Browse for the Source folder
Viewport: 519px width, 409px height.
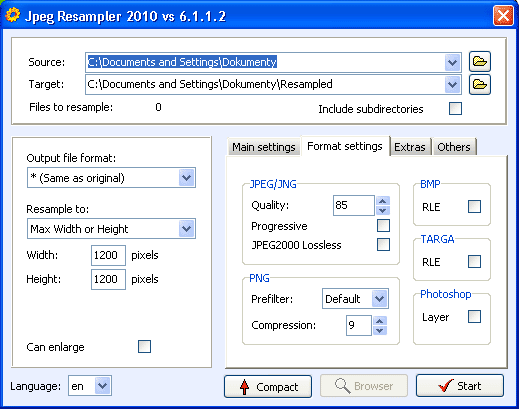pyautogui.click(x=480, y=62)
